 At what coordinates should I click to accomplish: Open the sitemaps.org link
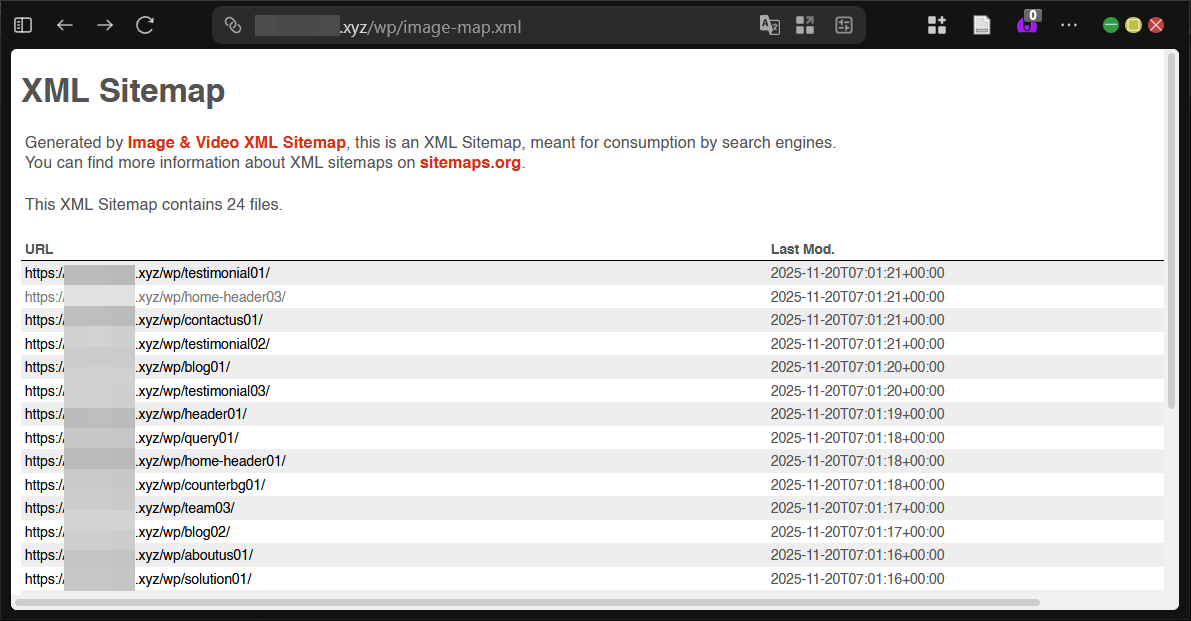click(470, 162)
